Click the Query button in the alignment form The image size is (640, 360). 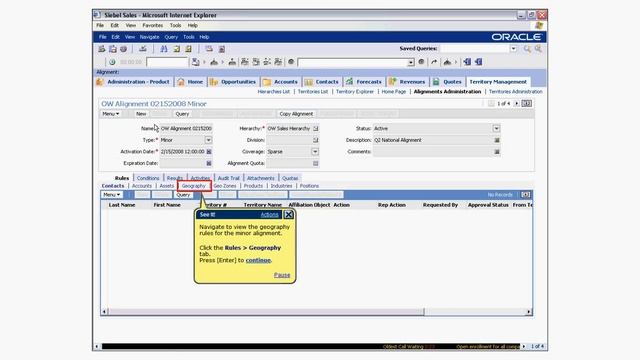(182, 114)
